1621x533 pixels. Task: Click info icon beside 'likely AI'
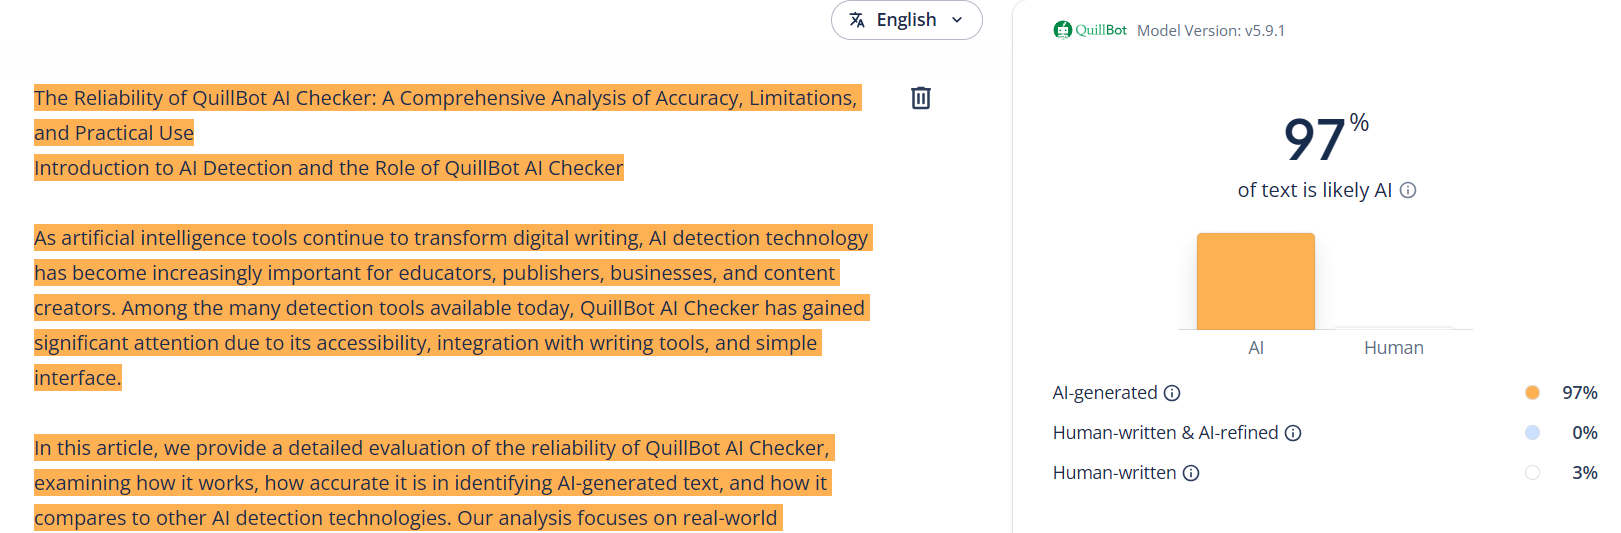point(1408,190)
